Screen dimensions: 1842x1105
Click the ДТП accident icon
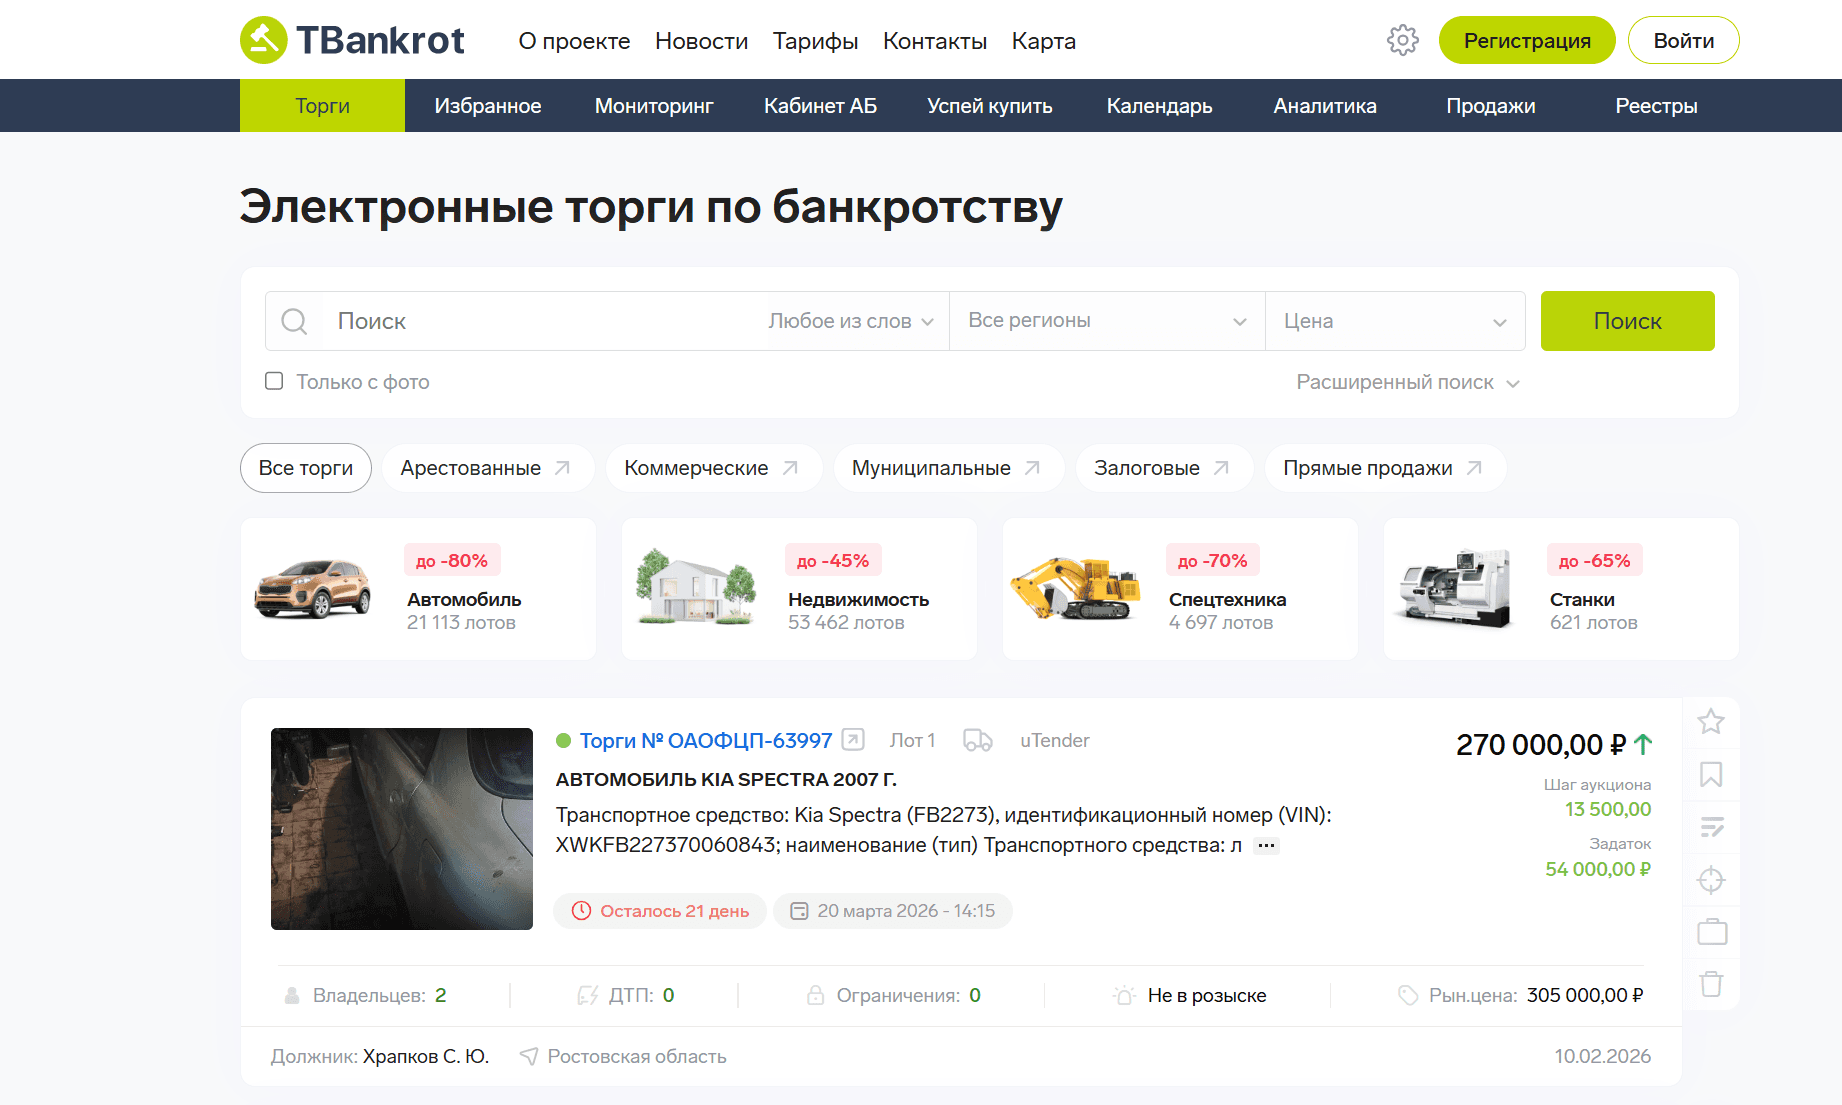(588, 995)
